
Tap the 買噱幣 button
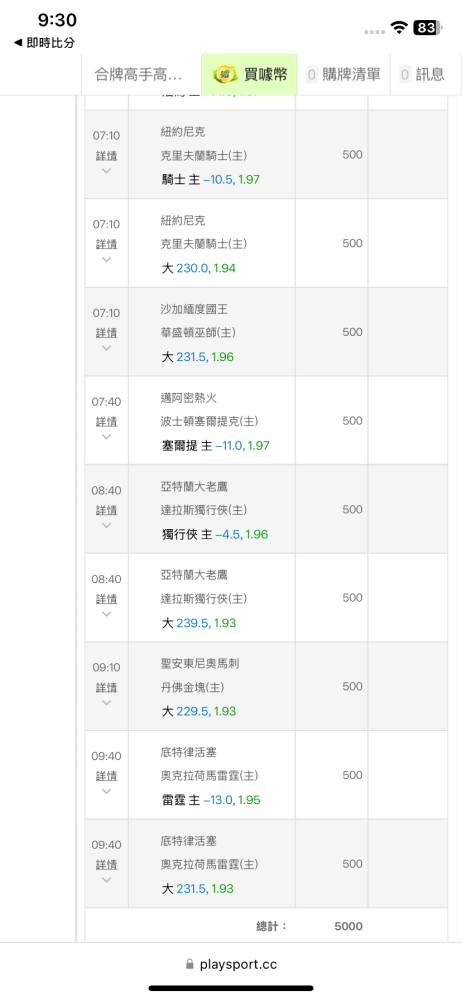[x=250, y=75]
